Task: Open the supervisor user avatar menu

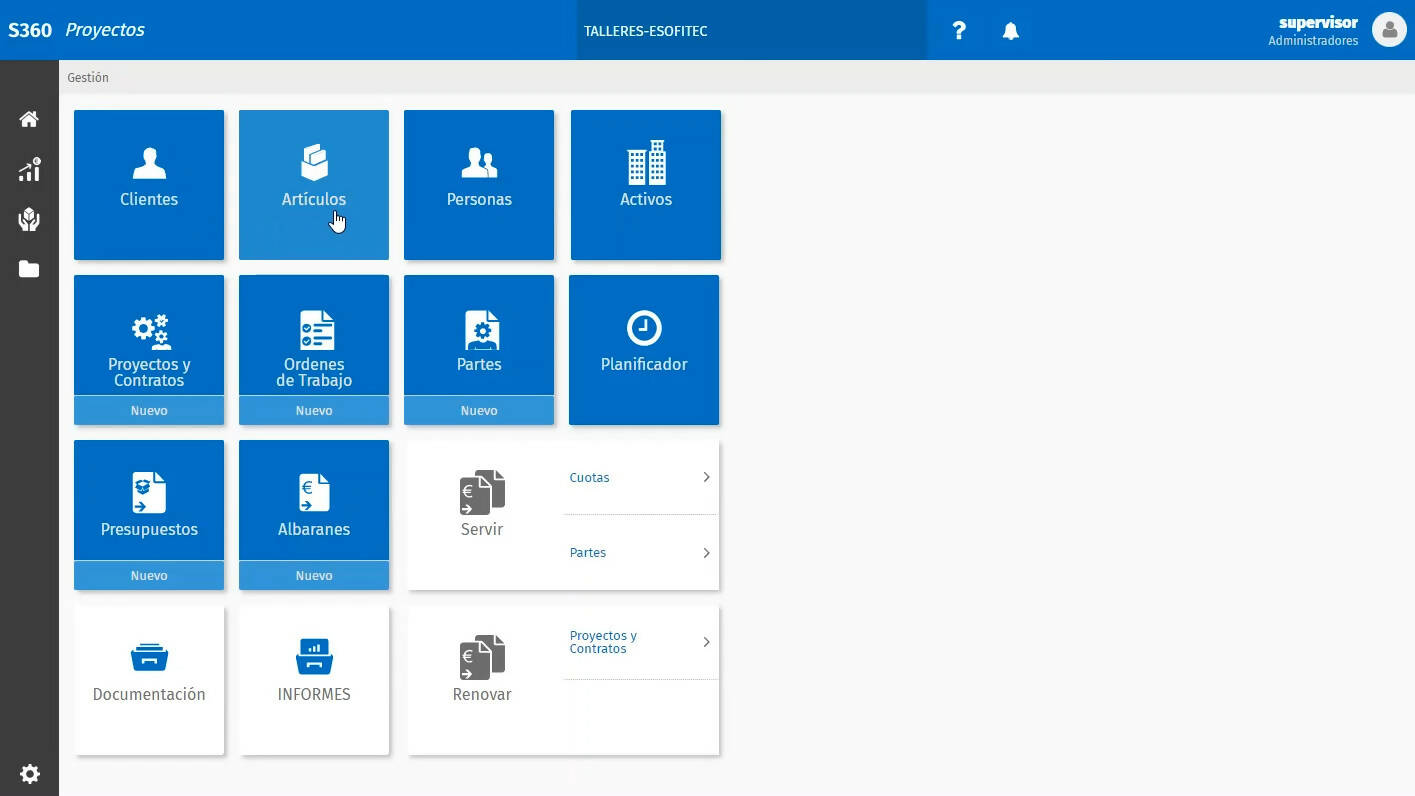Action: 1389,30
